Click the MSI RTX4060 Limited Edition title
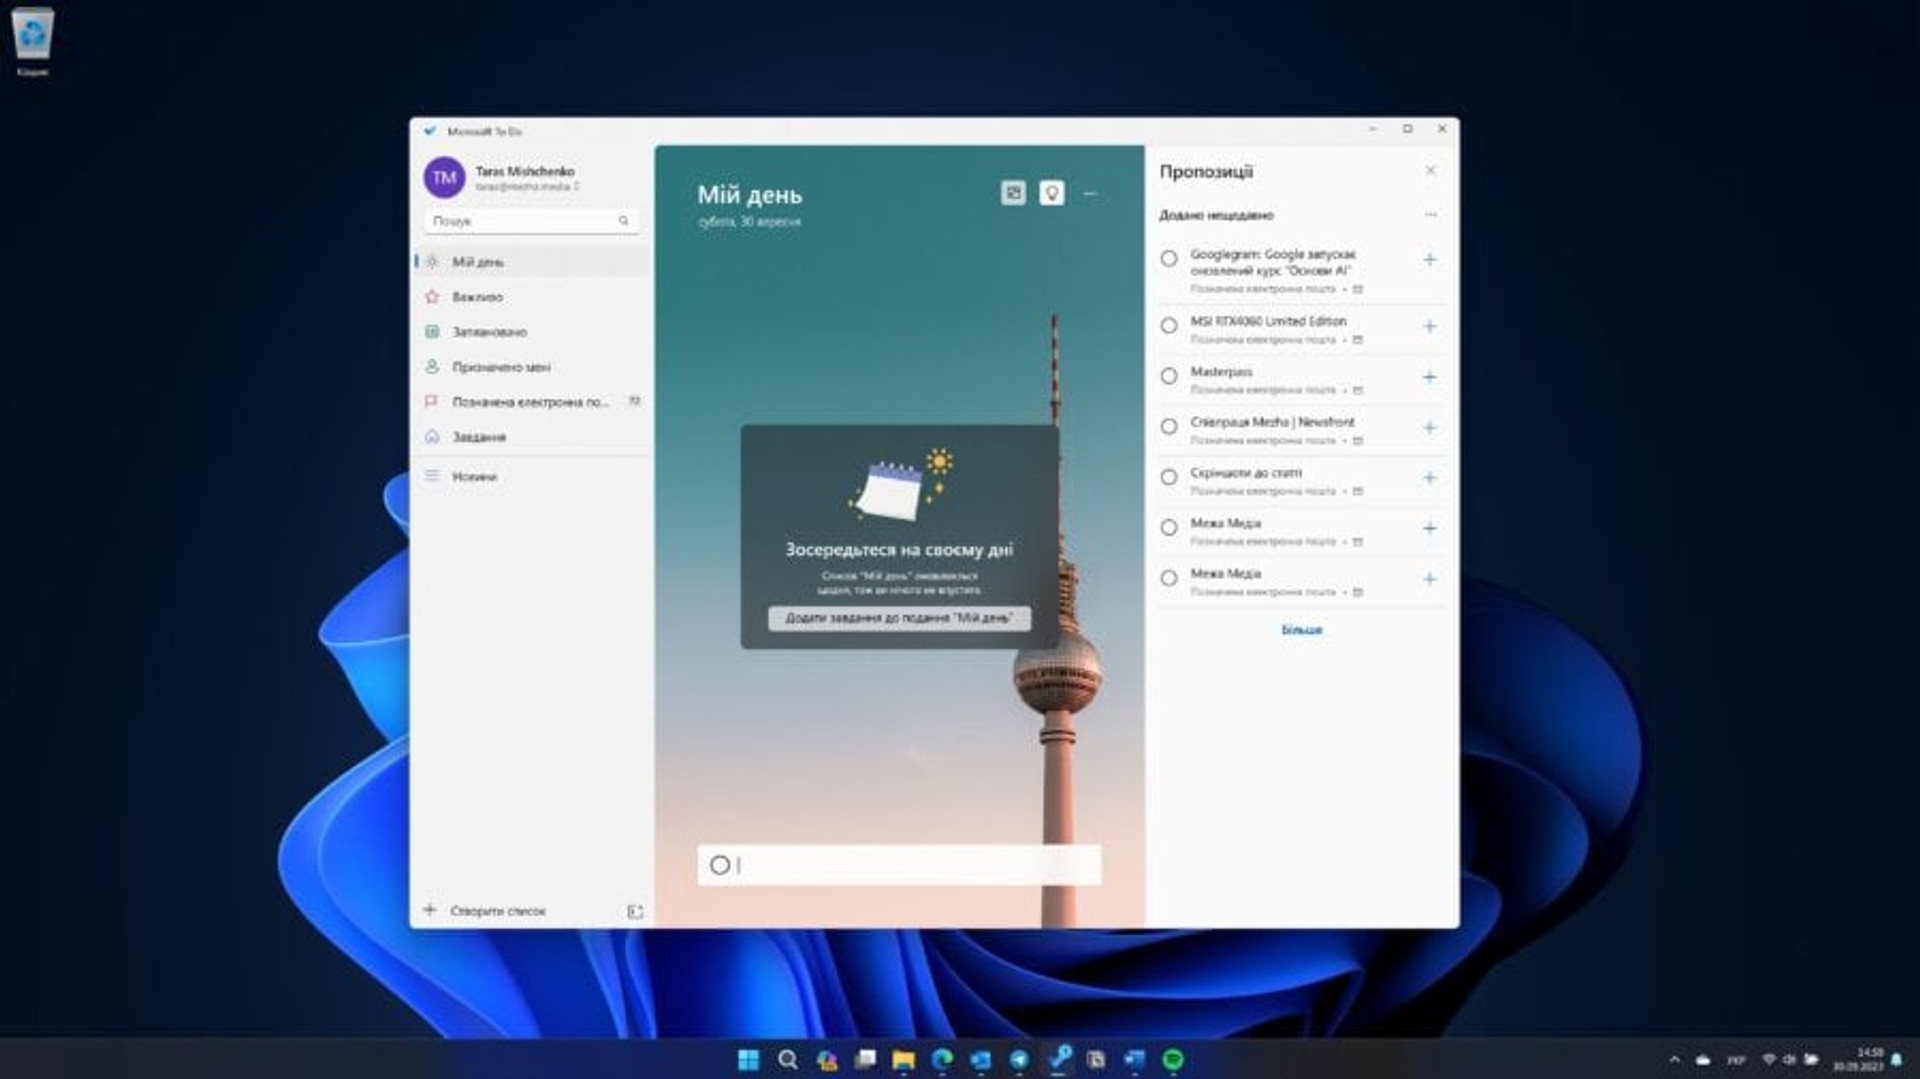This screenshot has height=1079, width=1920. (x=1268, y=321)
